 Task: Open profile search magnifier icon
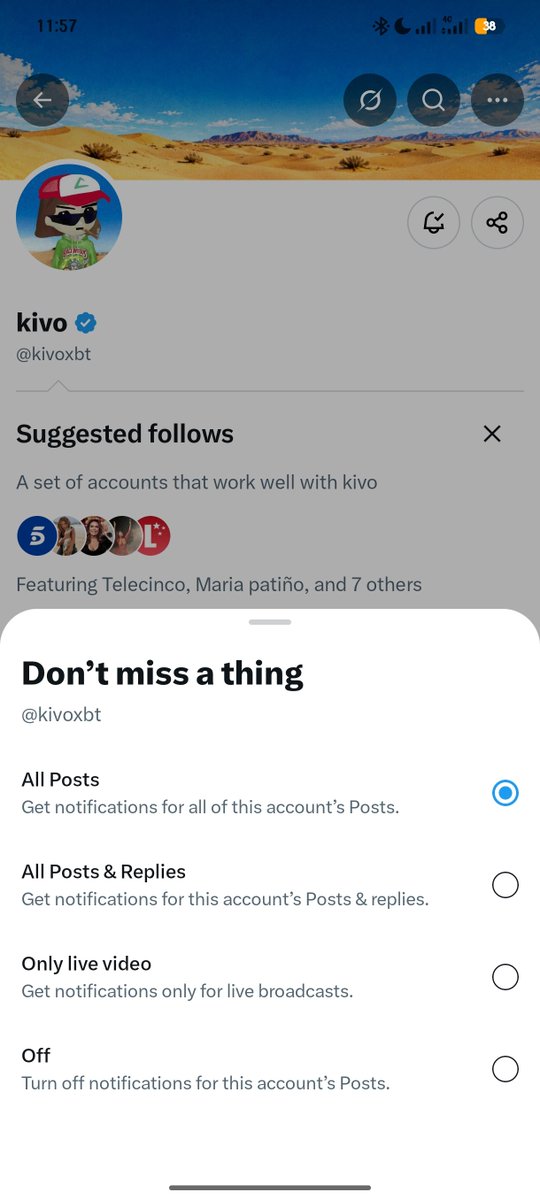433,100
